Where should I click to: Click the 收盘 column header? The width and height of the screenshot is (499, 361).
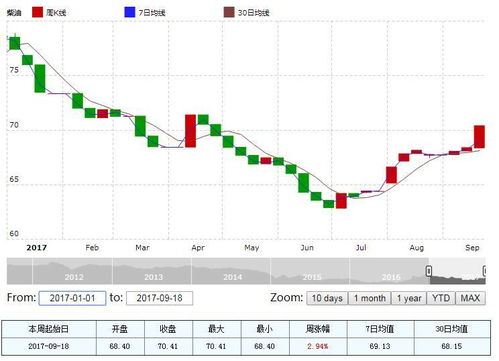[168, 329]
